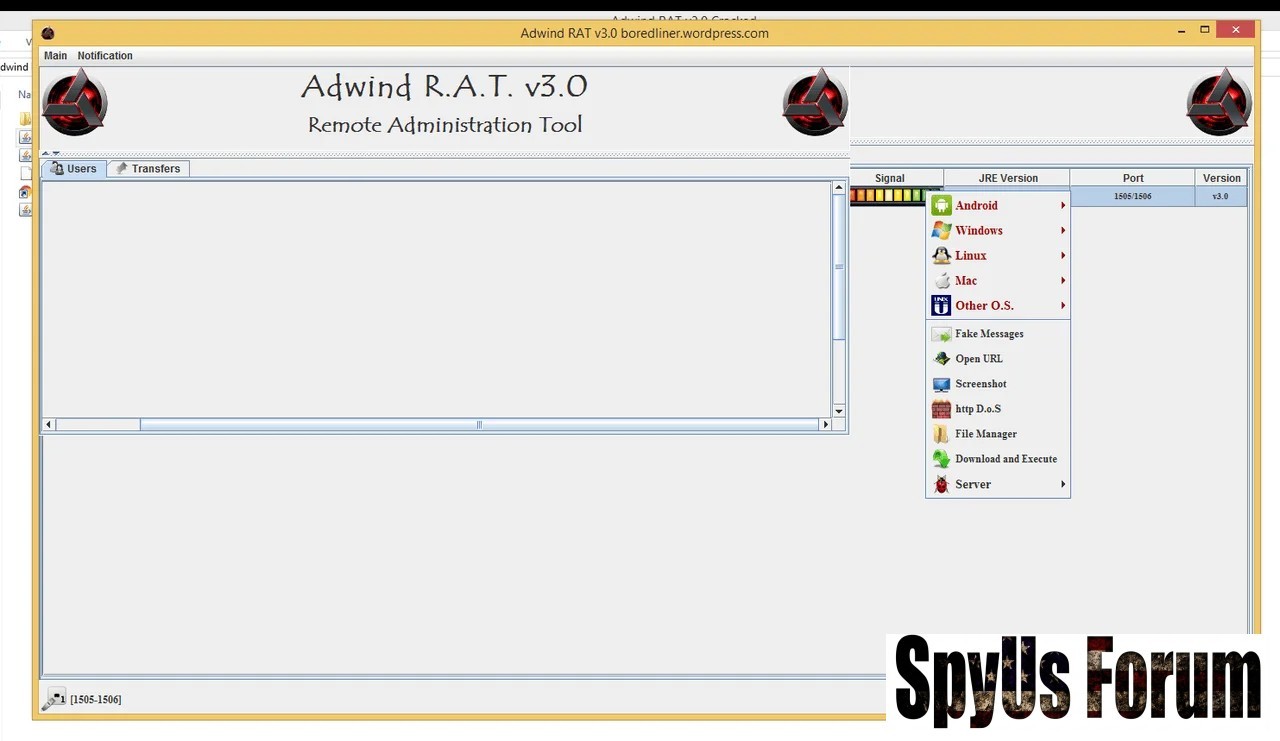This screenshot has width=1280, height=741.
Task: Open the Main menu
Action: coord(56,56)
